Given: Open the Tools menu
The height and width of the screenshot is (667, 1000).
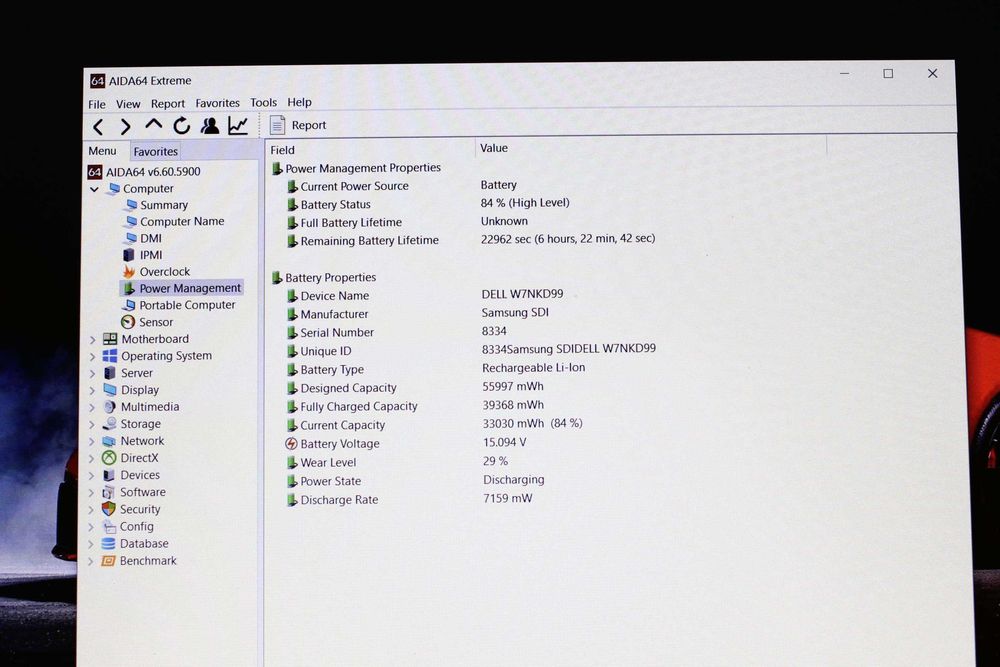Looking at the screenshot, I should (x=263, y=102).
